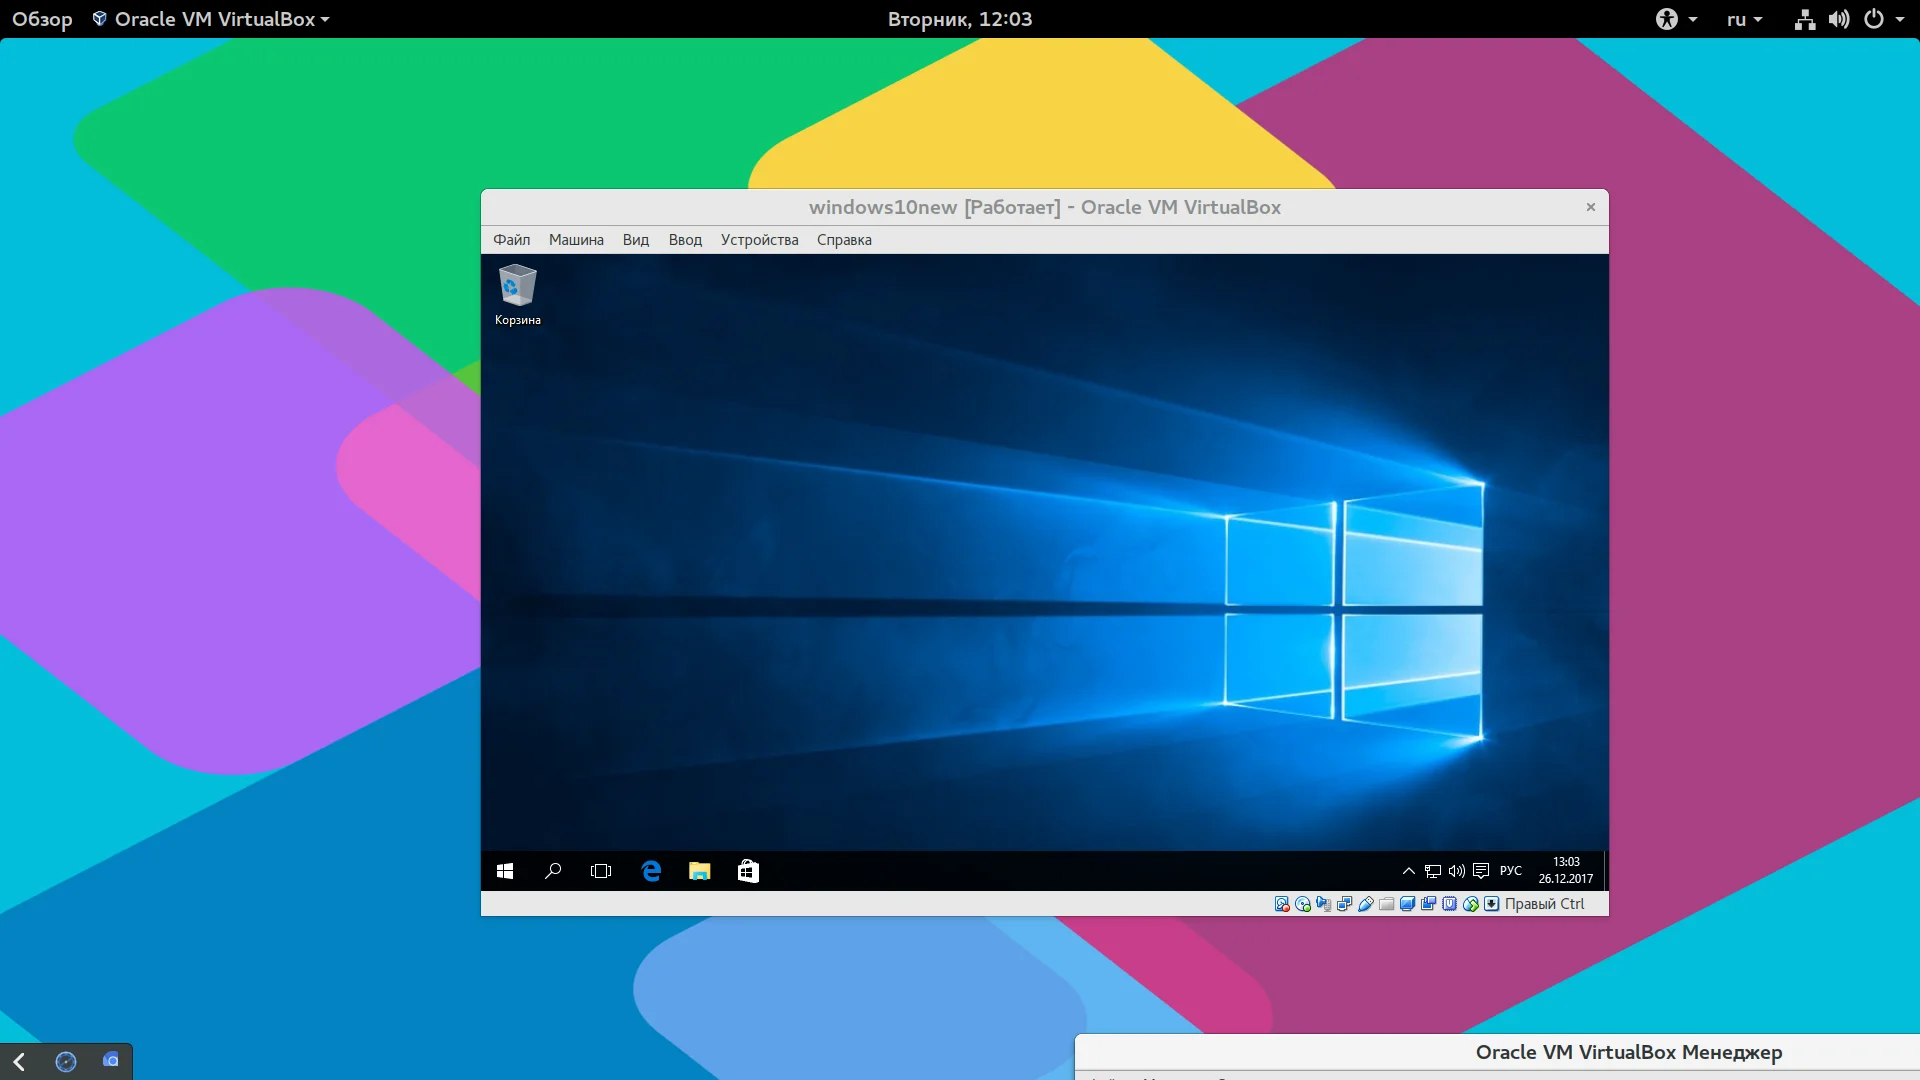Click the mouse integration status icon

tap(1471, 904)
